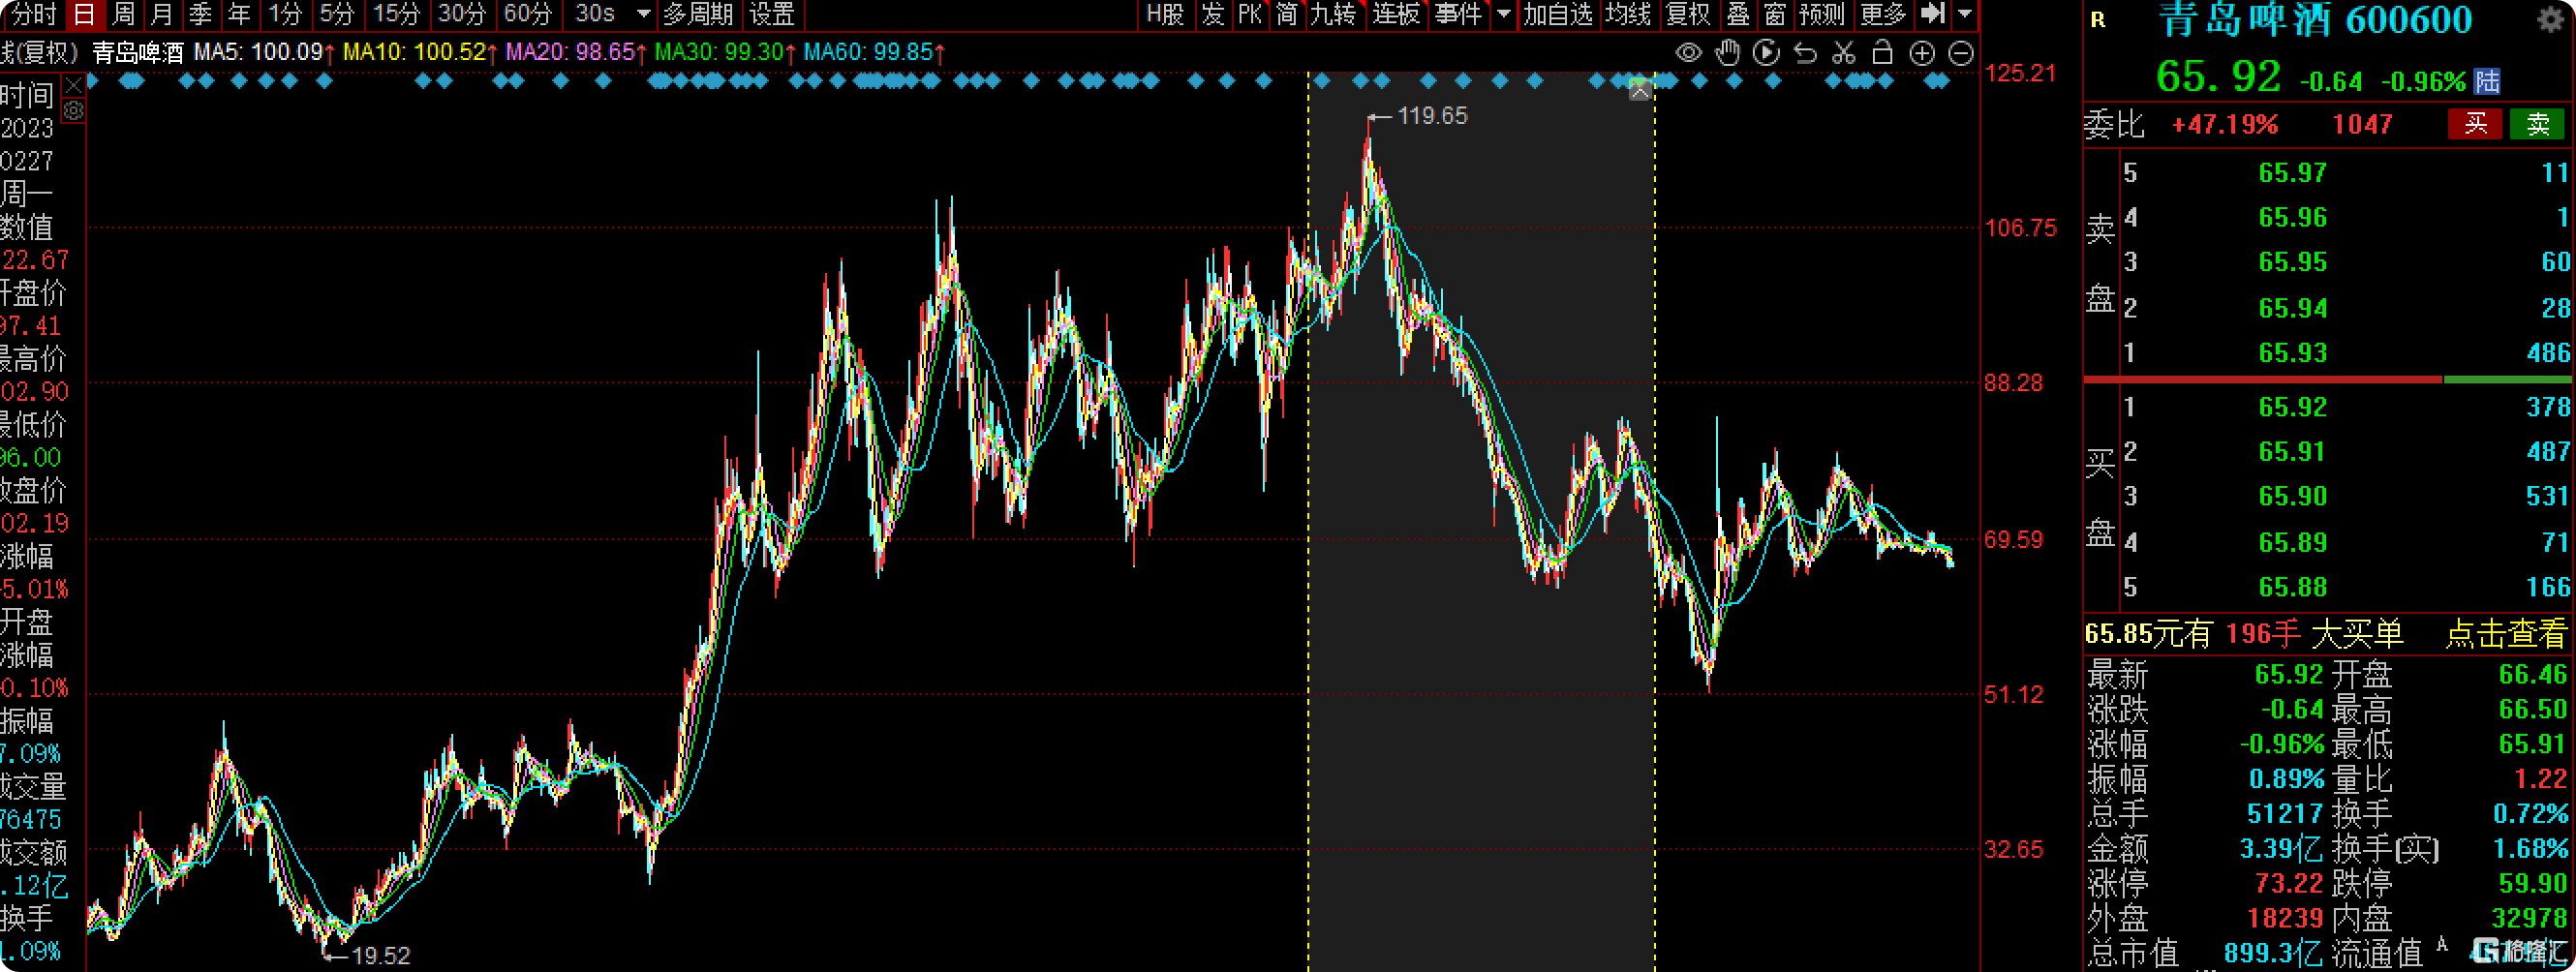Switch to the 周 weekly chart tab
Screen dimensions: 2576x972
[123, 14]
